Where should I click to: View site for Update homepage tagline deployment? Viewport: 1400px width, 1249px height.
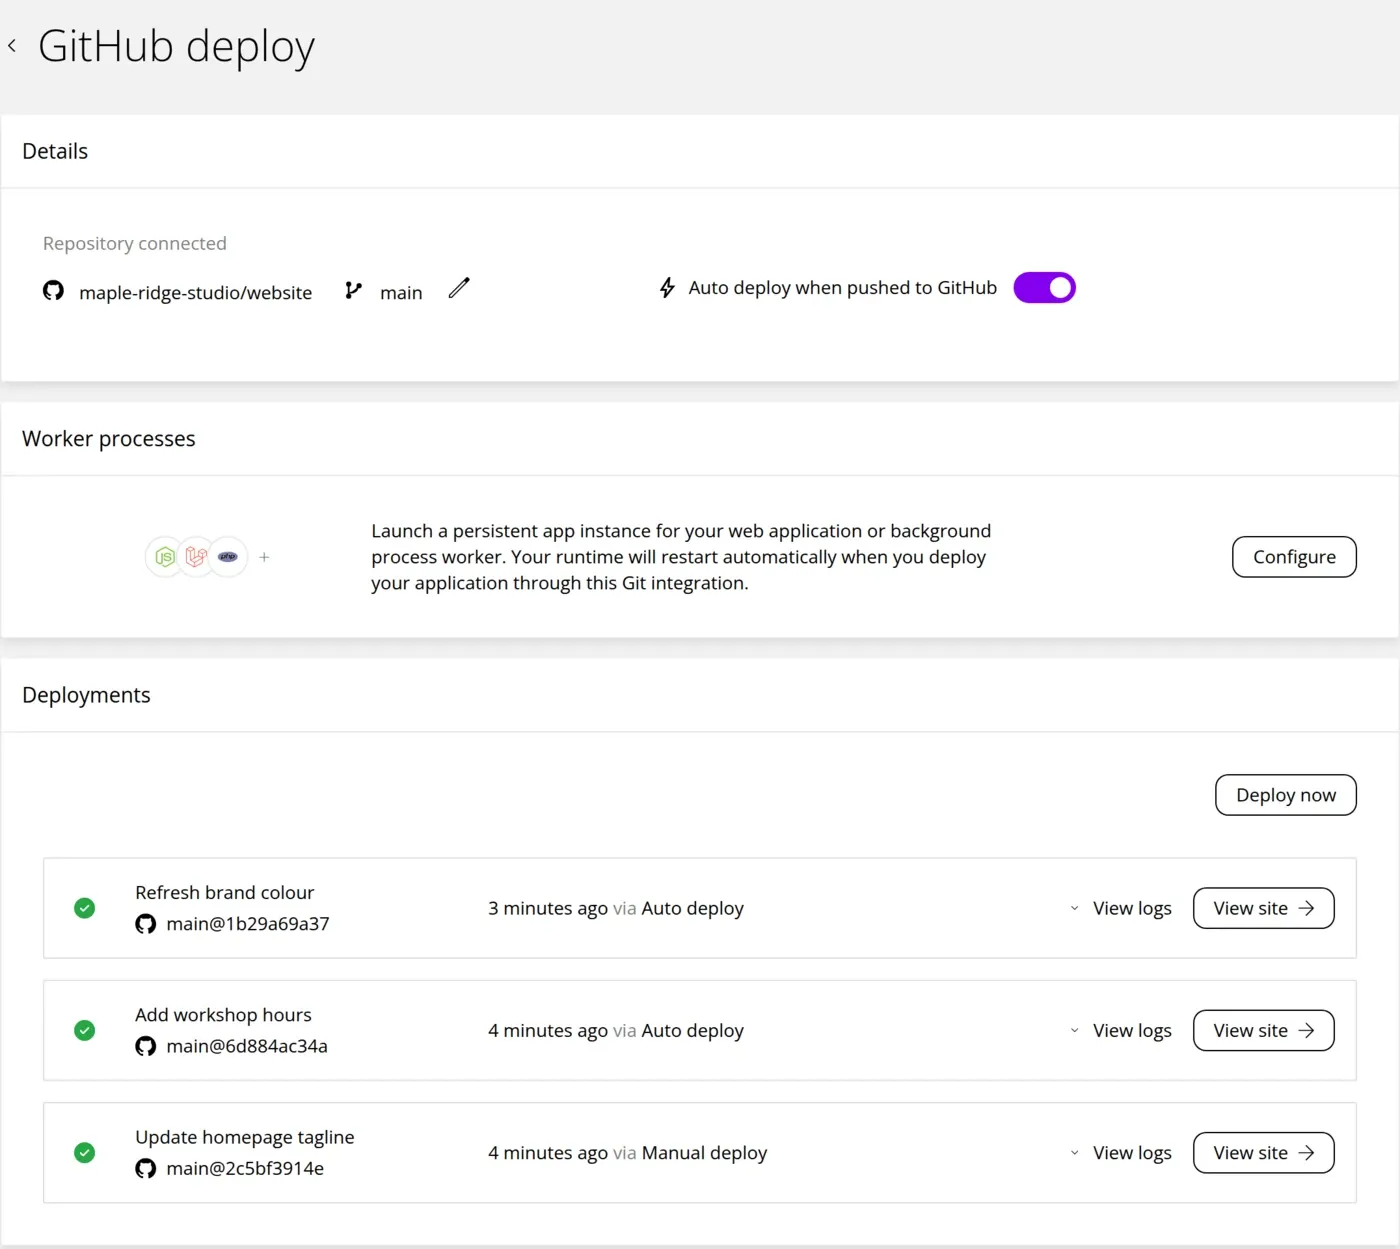[x=1264, y=1152]
